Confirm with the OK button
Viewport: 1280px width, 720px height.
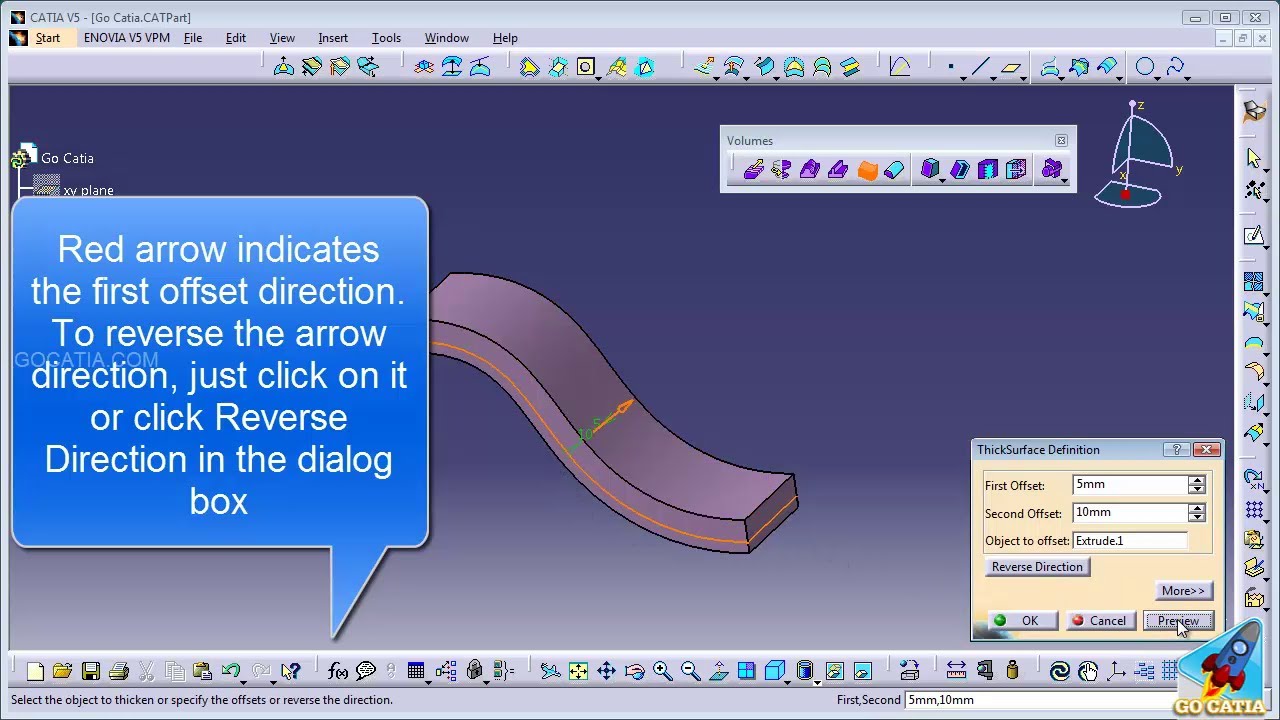click(1022, 621)
